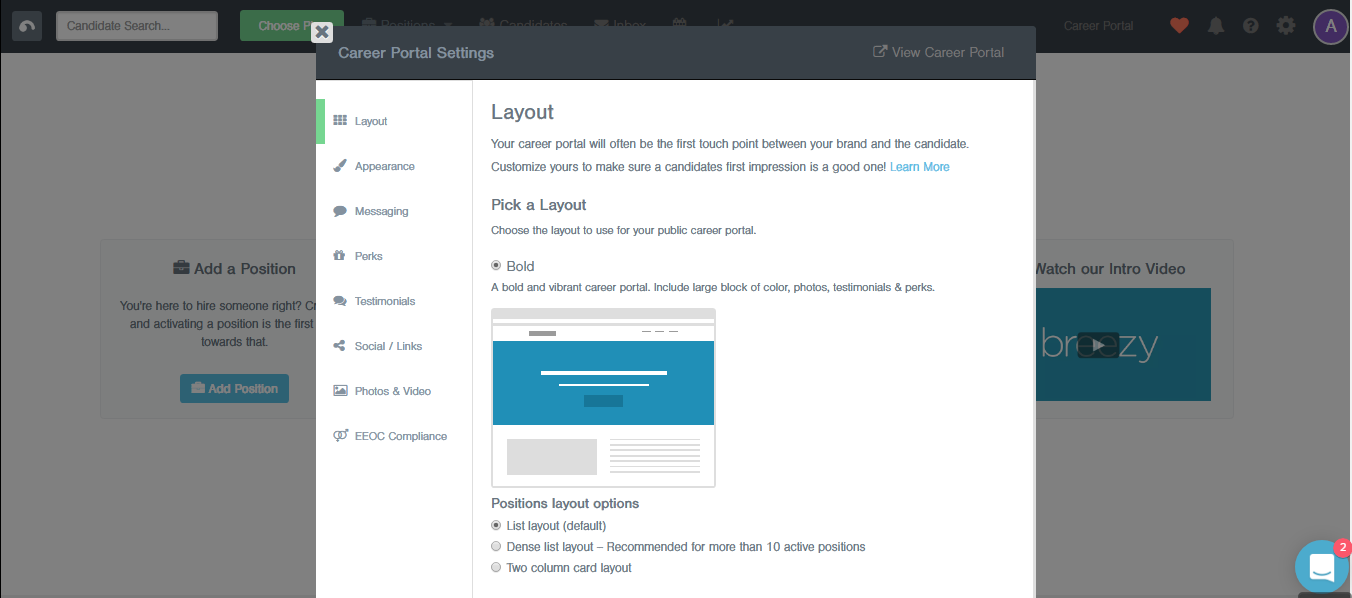Viewport: 1352px width, 598px height.
Task: Play the Breezy intro video
Action: [1098, 345]
